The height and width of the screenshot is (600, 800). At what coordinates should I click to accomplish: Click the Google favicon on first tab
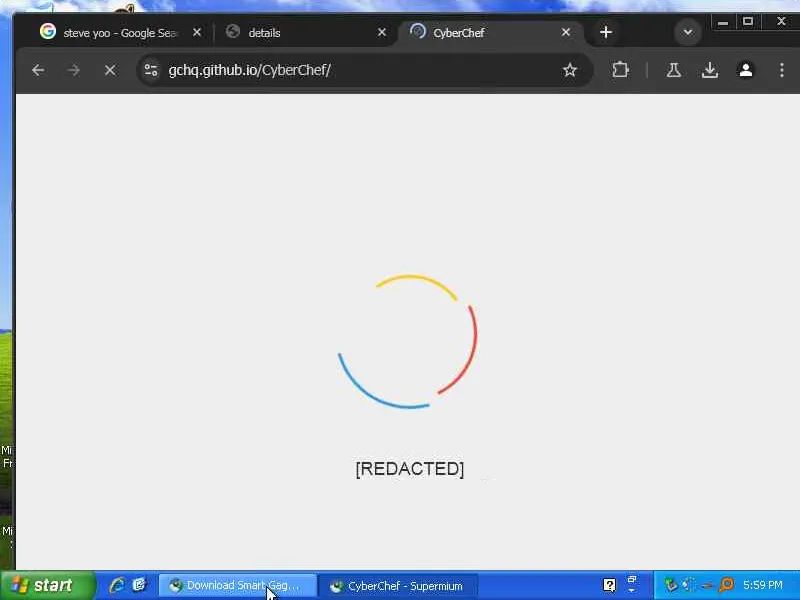pyautogui.click(x=47, y=32)
